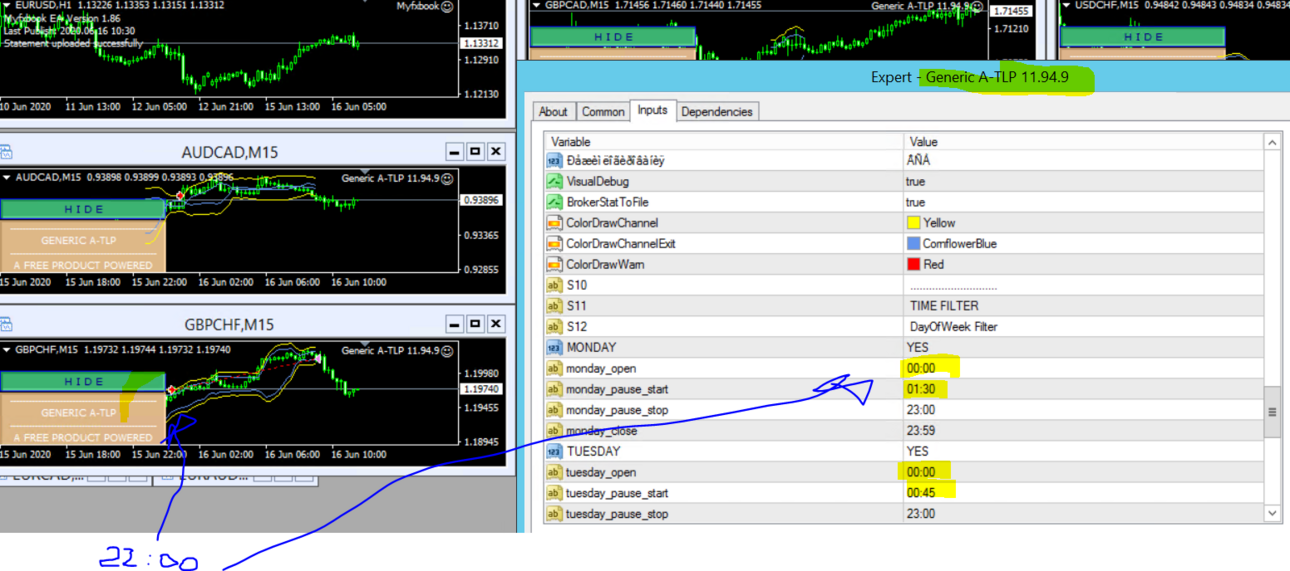Click the expert smiley face on GBPCHF chart
Screen dimensions: 1290x571
[447, 350]
